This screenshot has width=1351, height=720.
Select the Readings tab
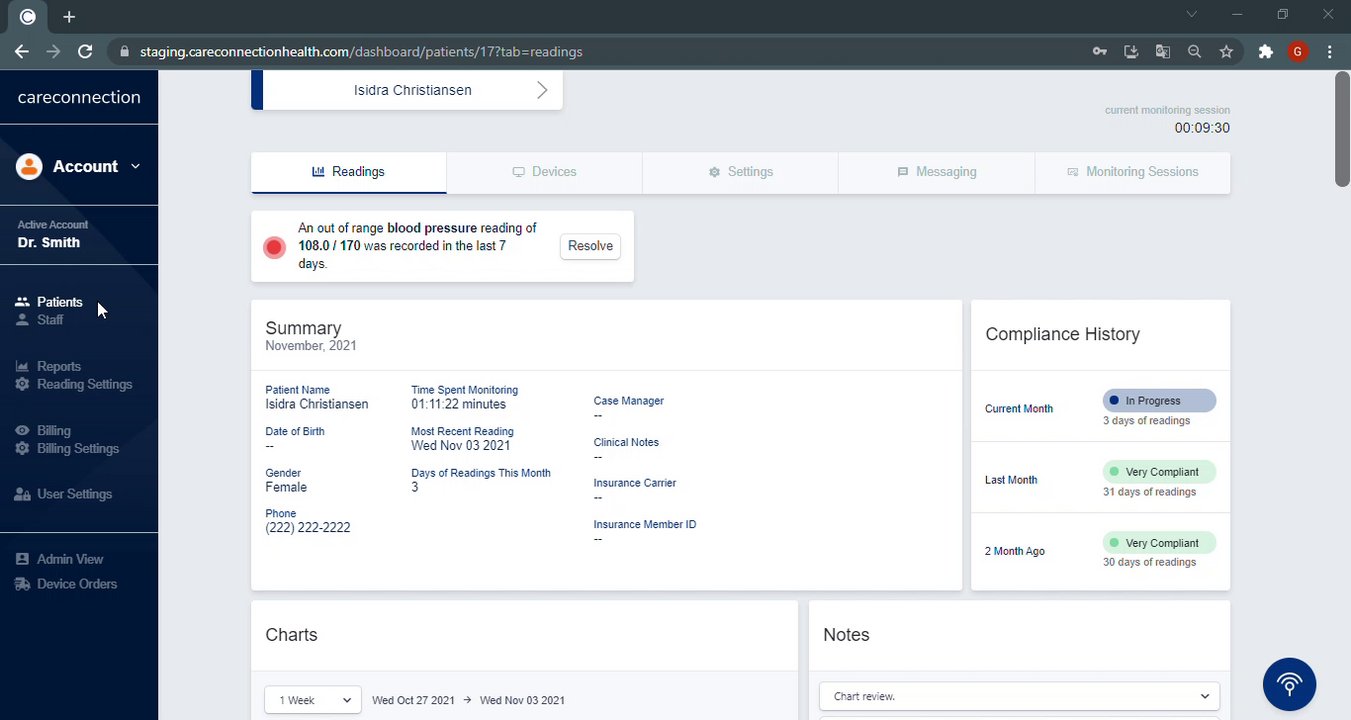coord(348,172)
